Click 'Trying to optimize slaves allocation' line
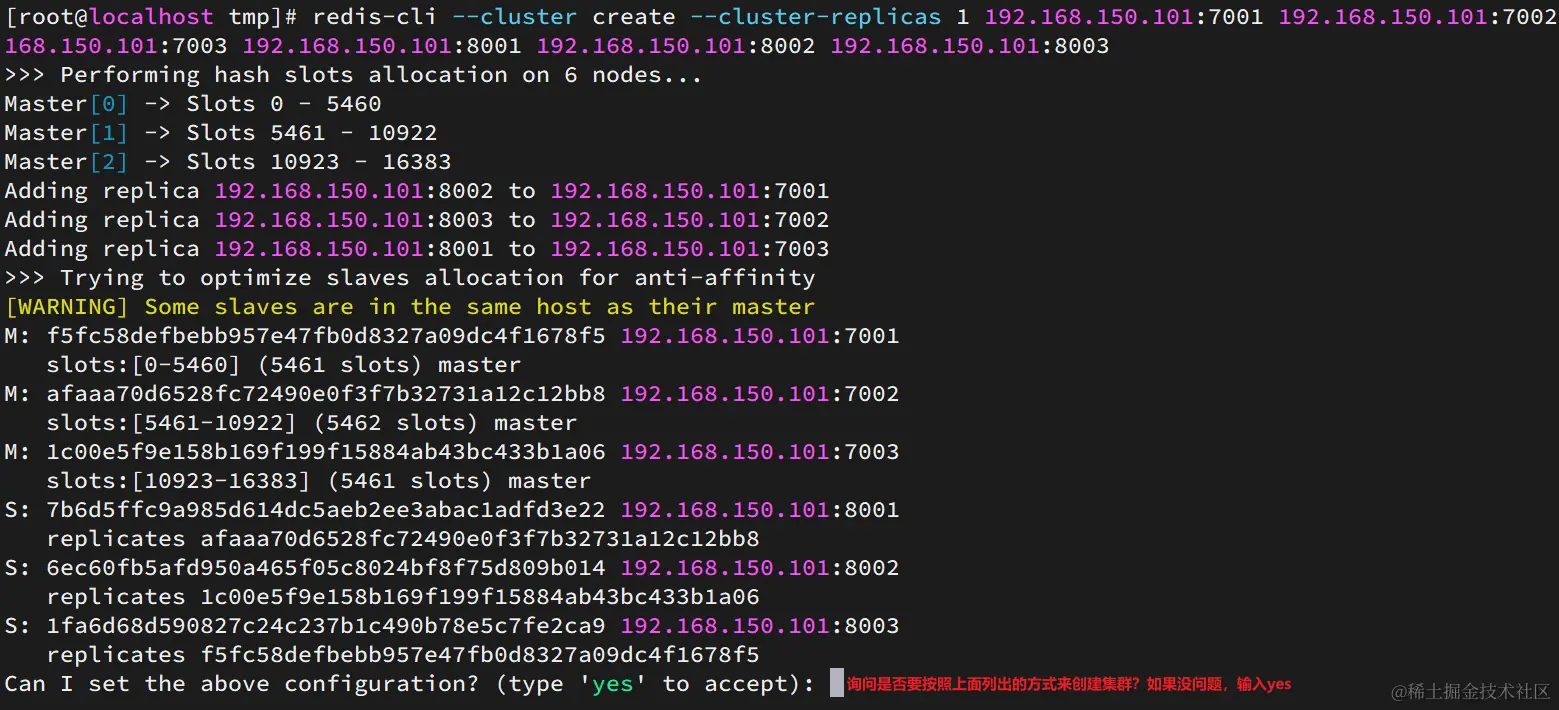The width and height of the screenshot is (1559, 710). (410, 278)
